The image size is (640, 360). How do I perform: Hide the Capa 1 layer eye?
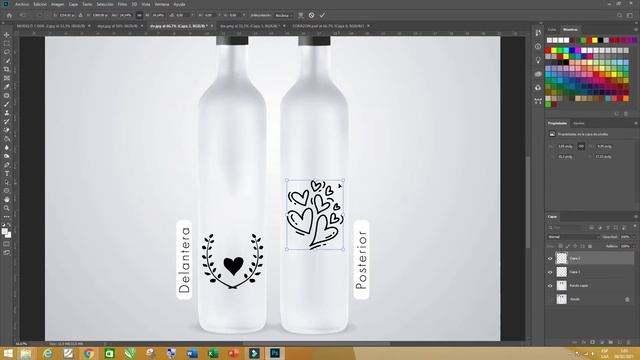(550, 272)
